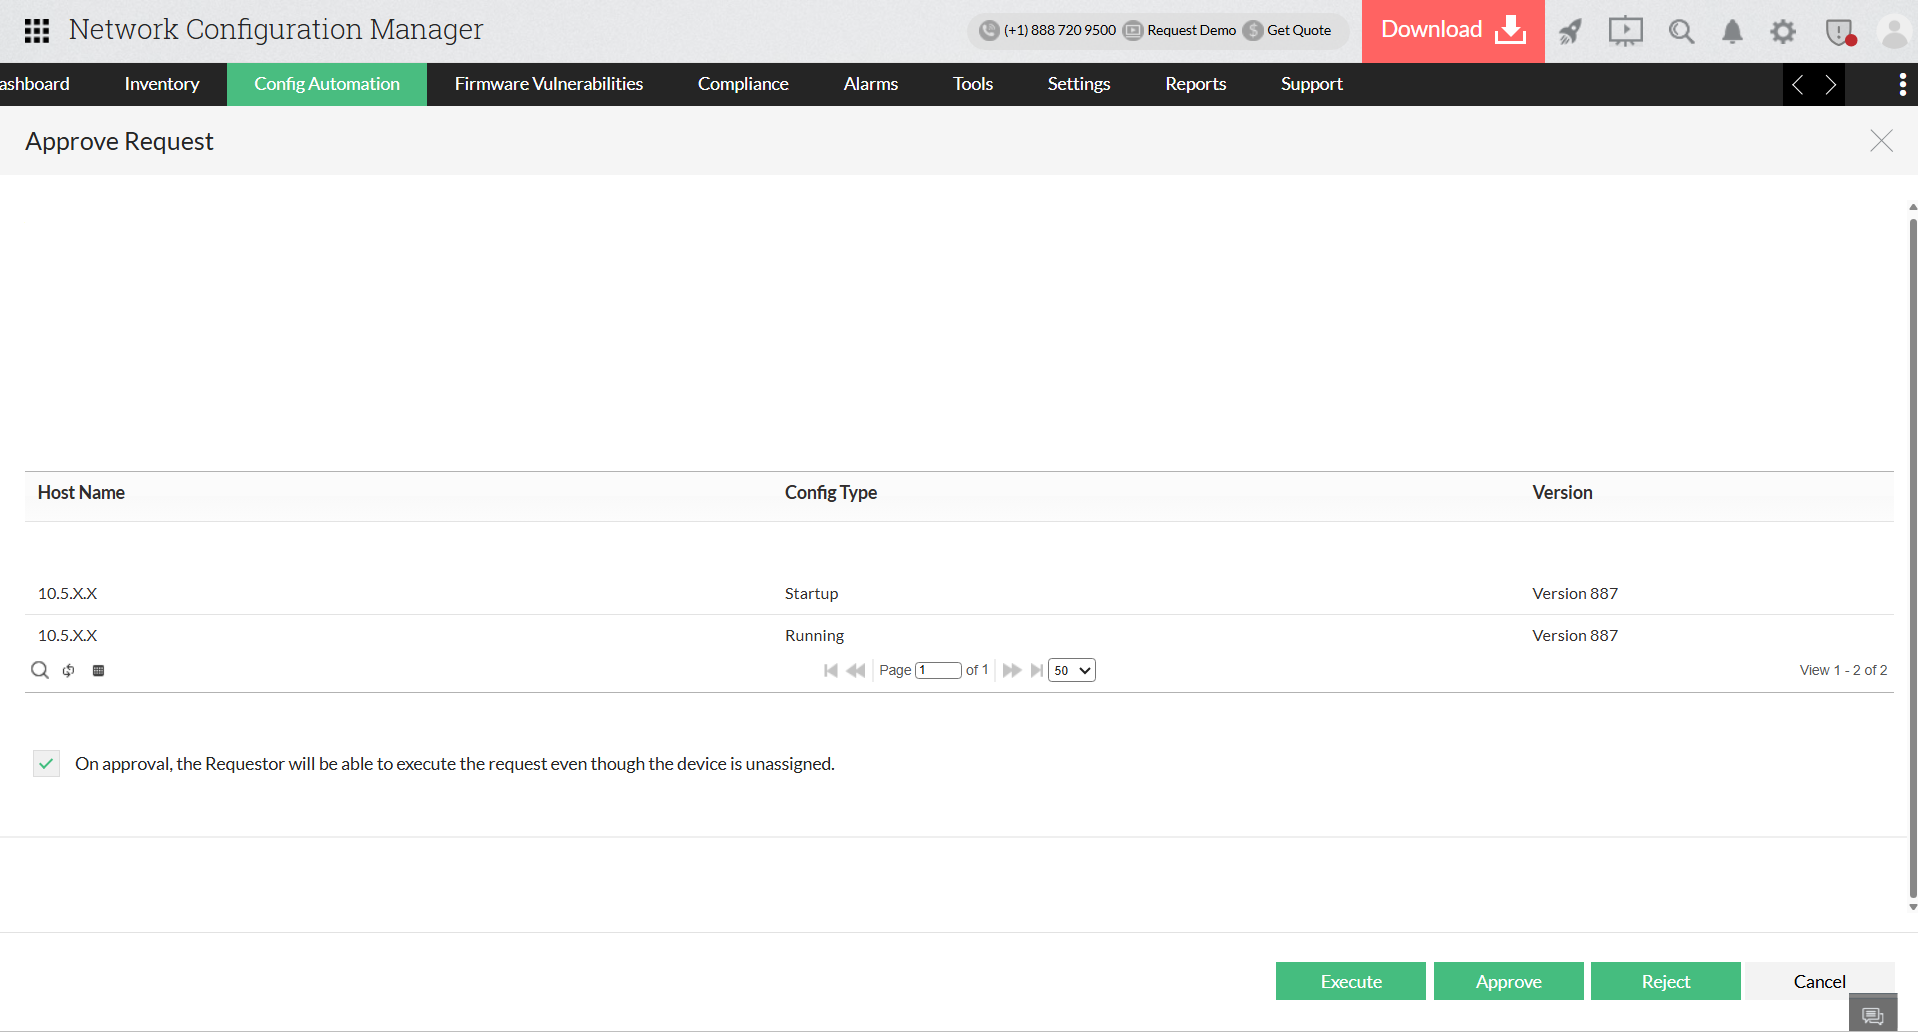Viewport: 1918px width, 1032px height.
Task: Open the apps grid icon
Action: click(36, 30)
